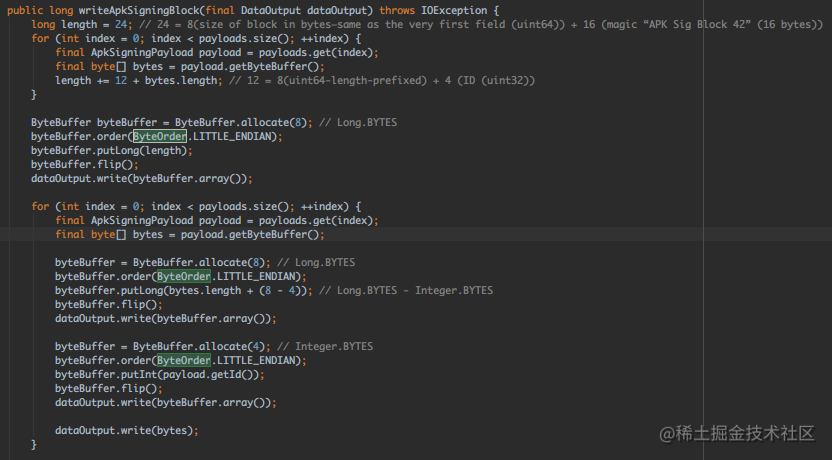
Task: Click the '// Integer.BYTES' comment after allocate(4)
Action: (x=325, y=346)
